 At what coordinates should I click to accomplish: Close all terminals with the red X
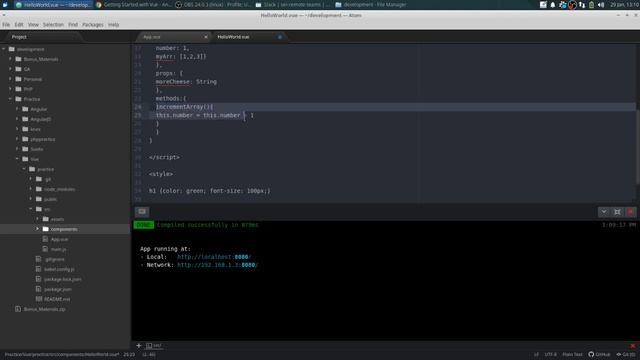(x=633, y=346)
